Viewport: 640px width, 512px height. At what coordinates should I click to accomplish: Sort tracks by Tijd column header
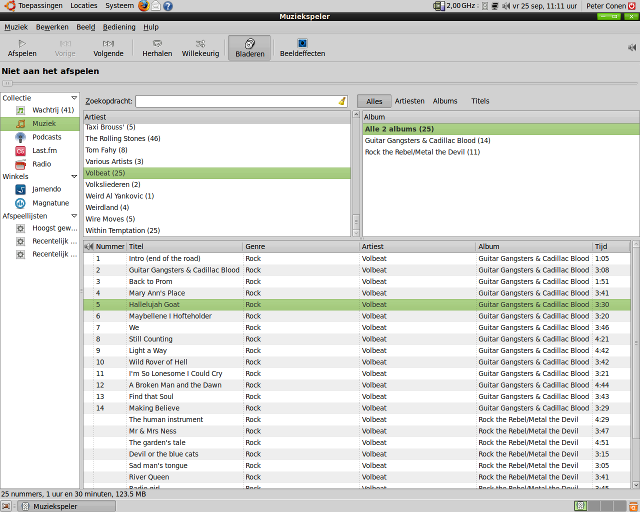[x=611, y=247]
